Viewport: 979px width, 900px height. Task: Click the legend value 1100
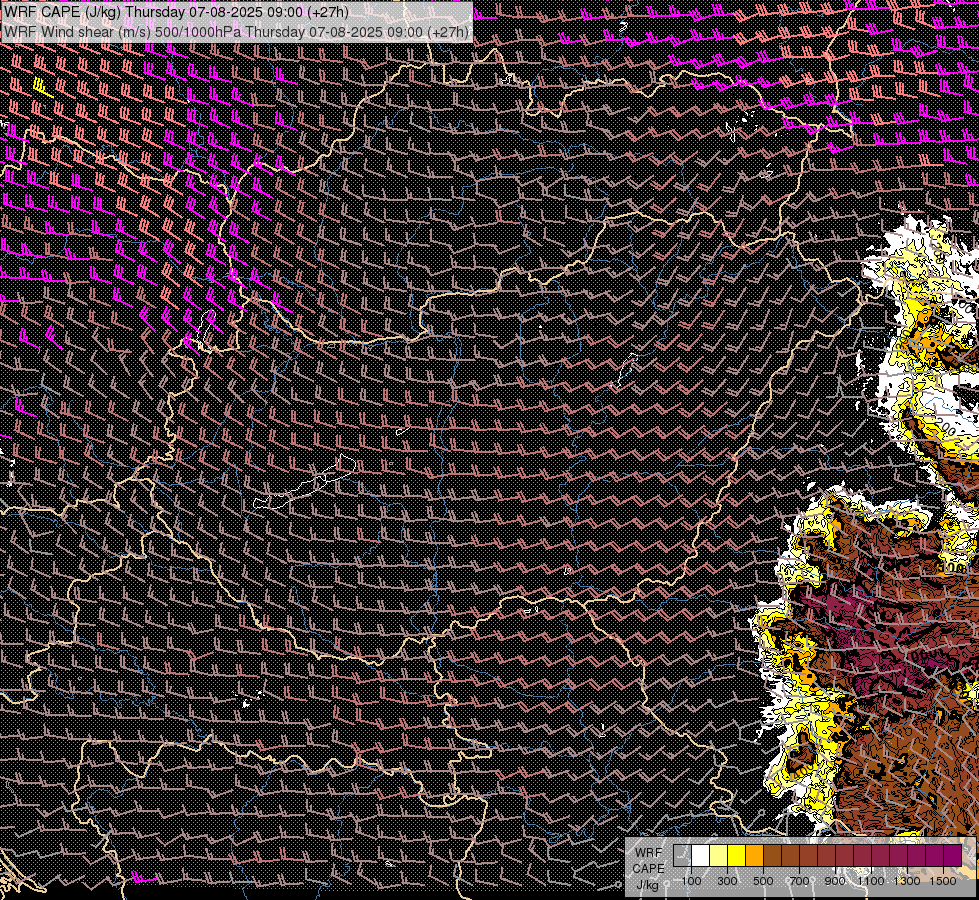(870, 881)
